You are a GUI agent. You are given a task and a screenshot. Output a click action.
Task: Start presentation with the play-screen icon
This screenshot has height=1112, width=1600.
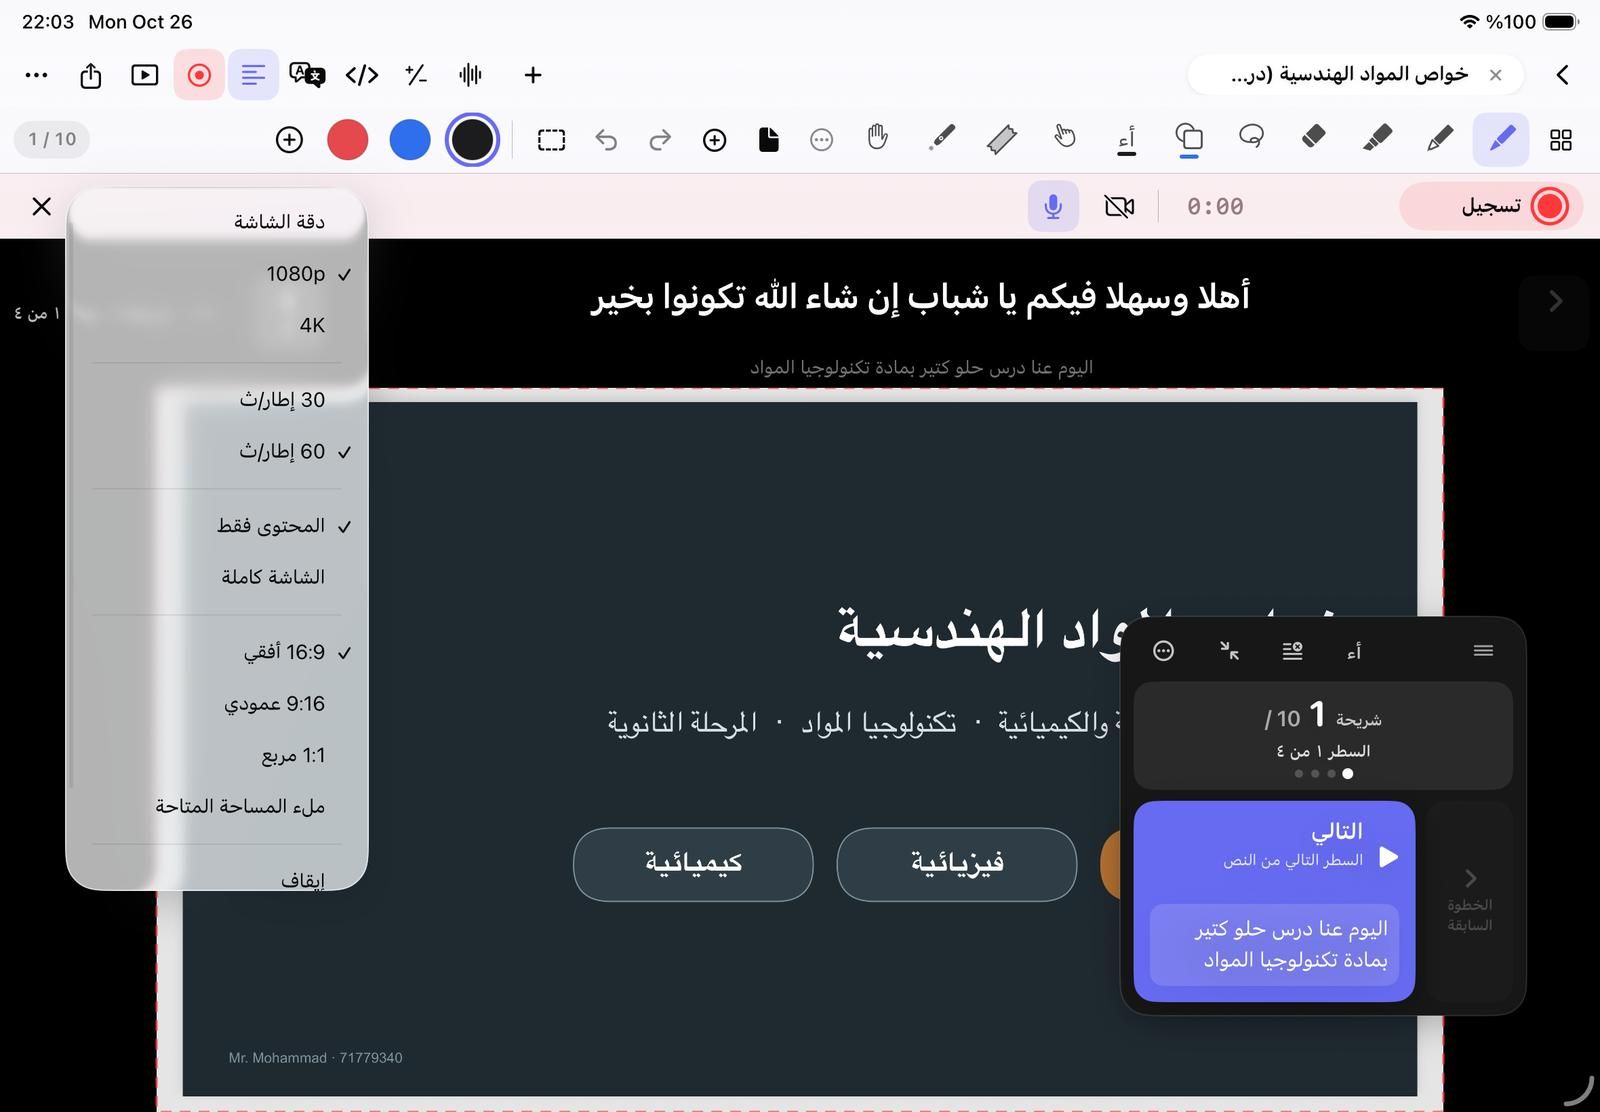point(145,75)
